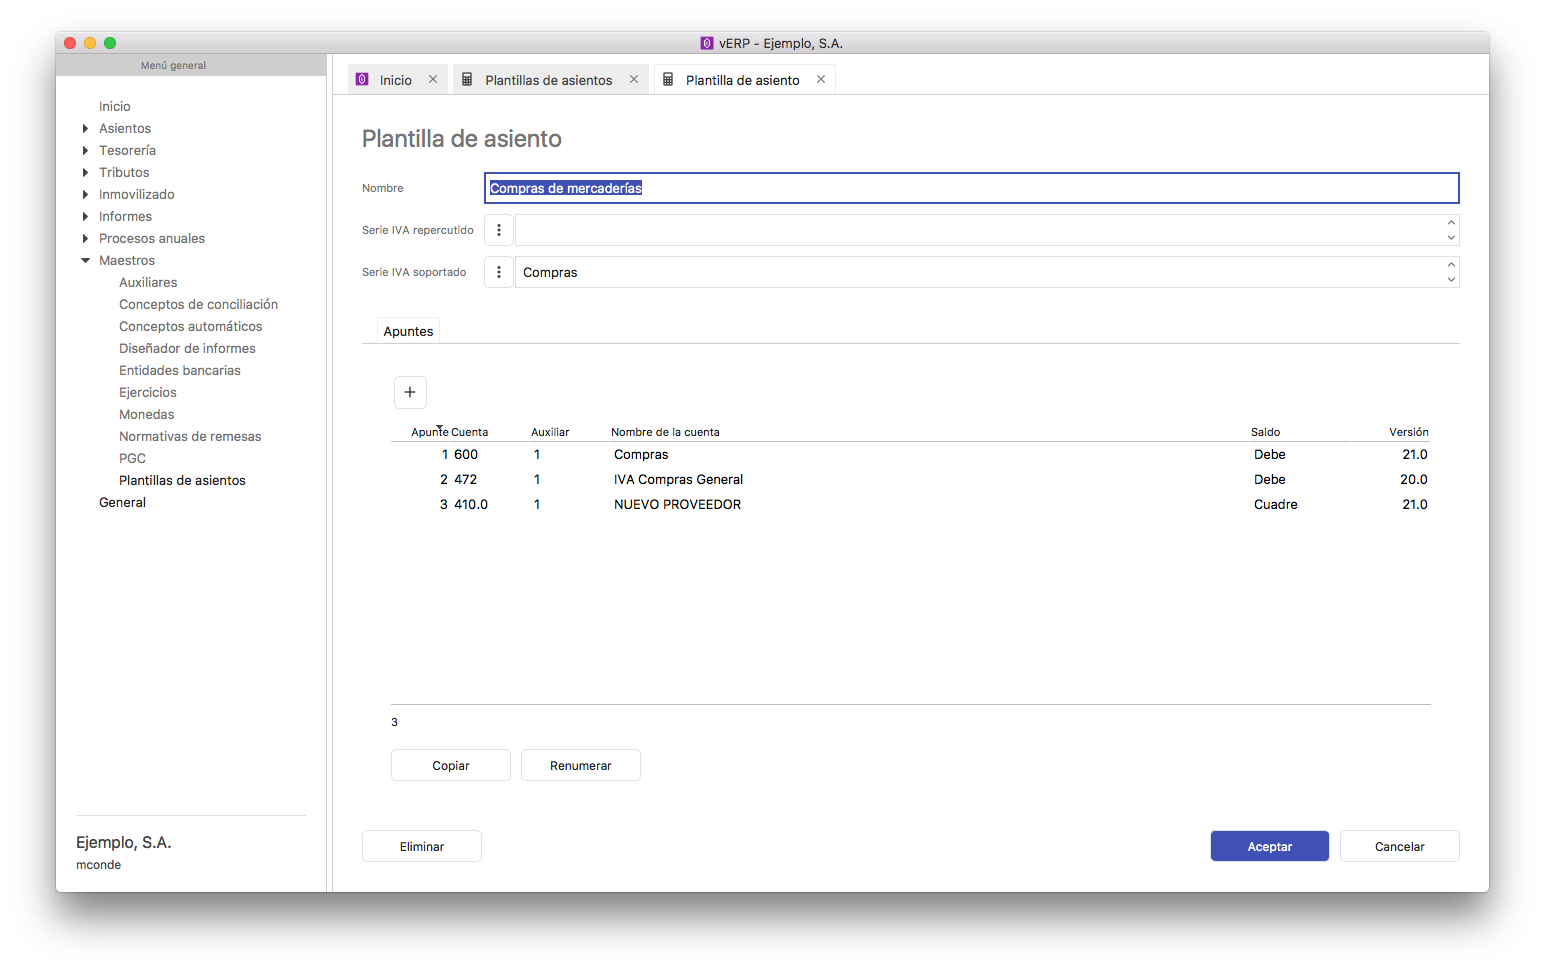Switch to the Apuntes tab
Screen dimensions: 1545x972
coord(408,331)
